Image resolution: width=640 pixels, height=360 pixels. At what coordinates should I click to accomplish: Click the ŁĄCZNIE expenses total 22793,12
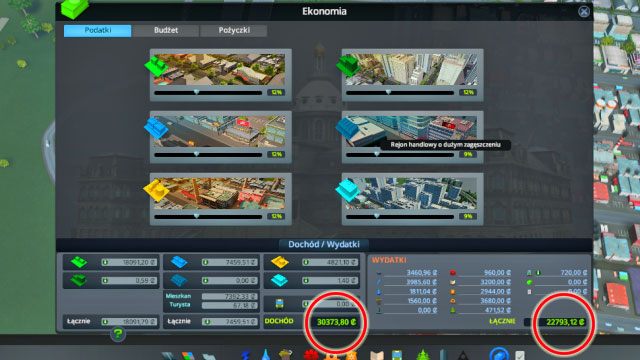pos(565,322)
